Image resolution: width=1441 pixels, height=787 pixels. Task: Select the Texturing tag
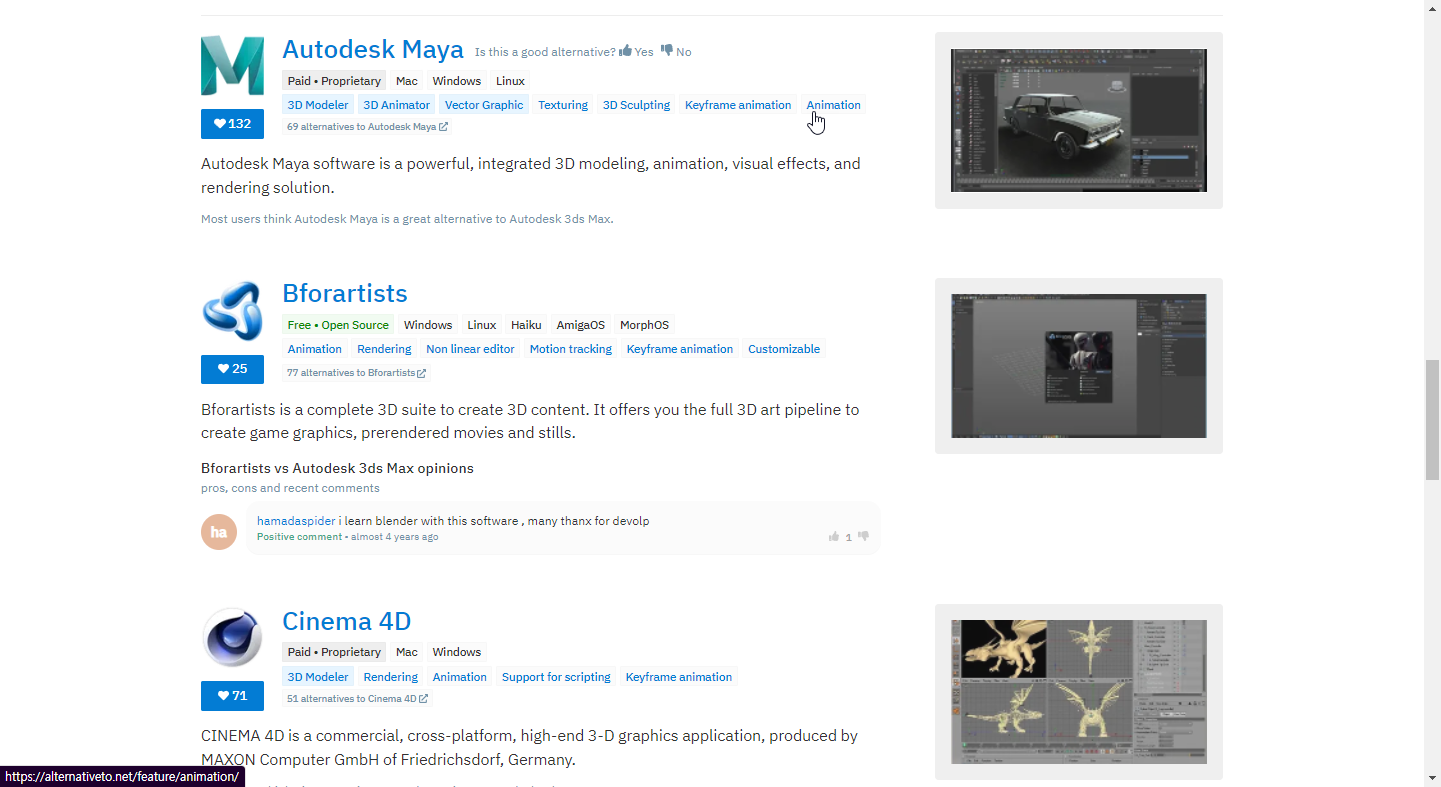[563, 105]
